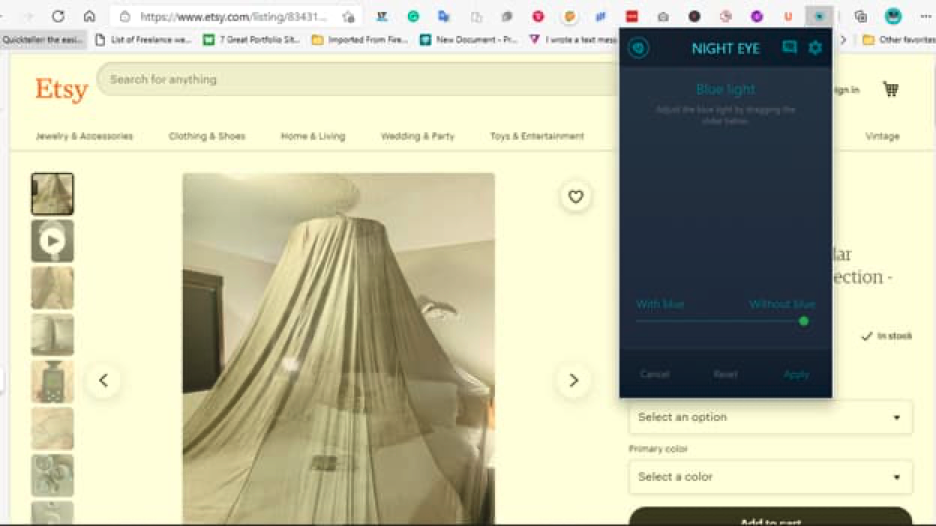Toggle the Night Eye power button

(x=639, y=48)
